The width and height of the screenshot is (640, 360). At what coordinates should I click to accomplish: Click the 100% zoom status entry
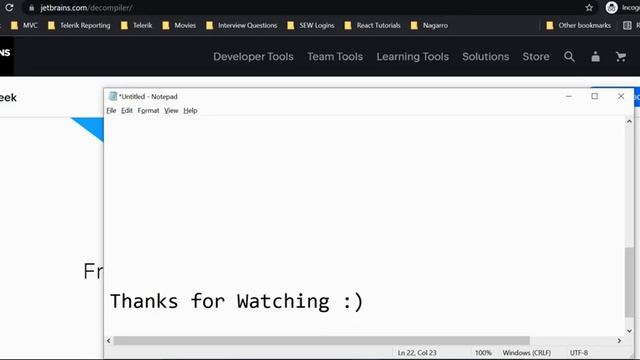pos(483,353)
